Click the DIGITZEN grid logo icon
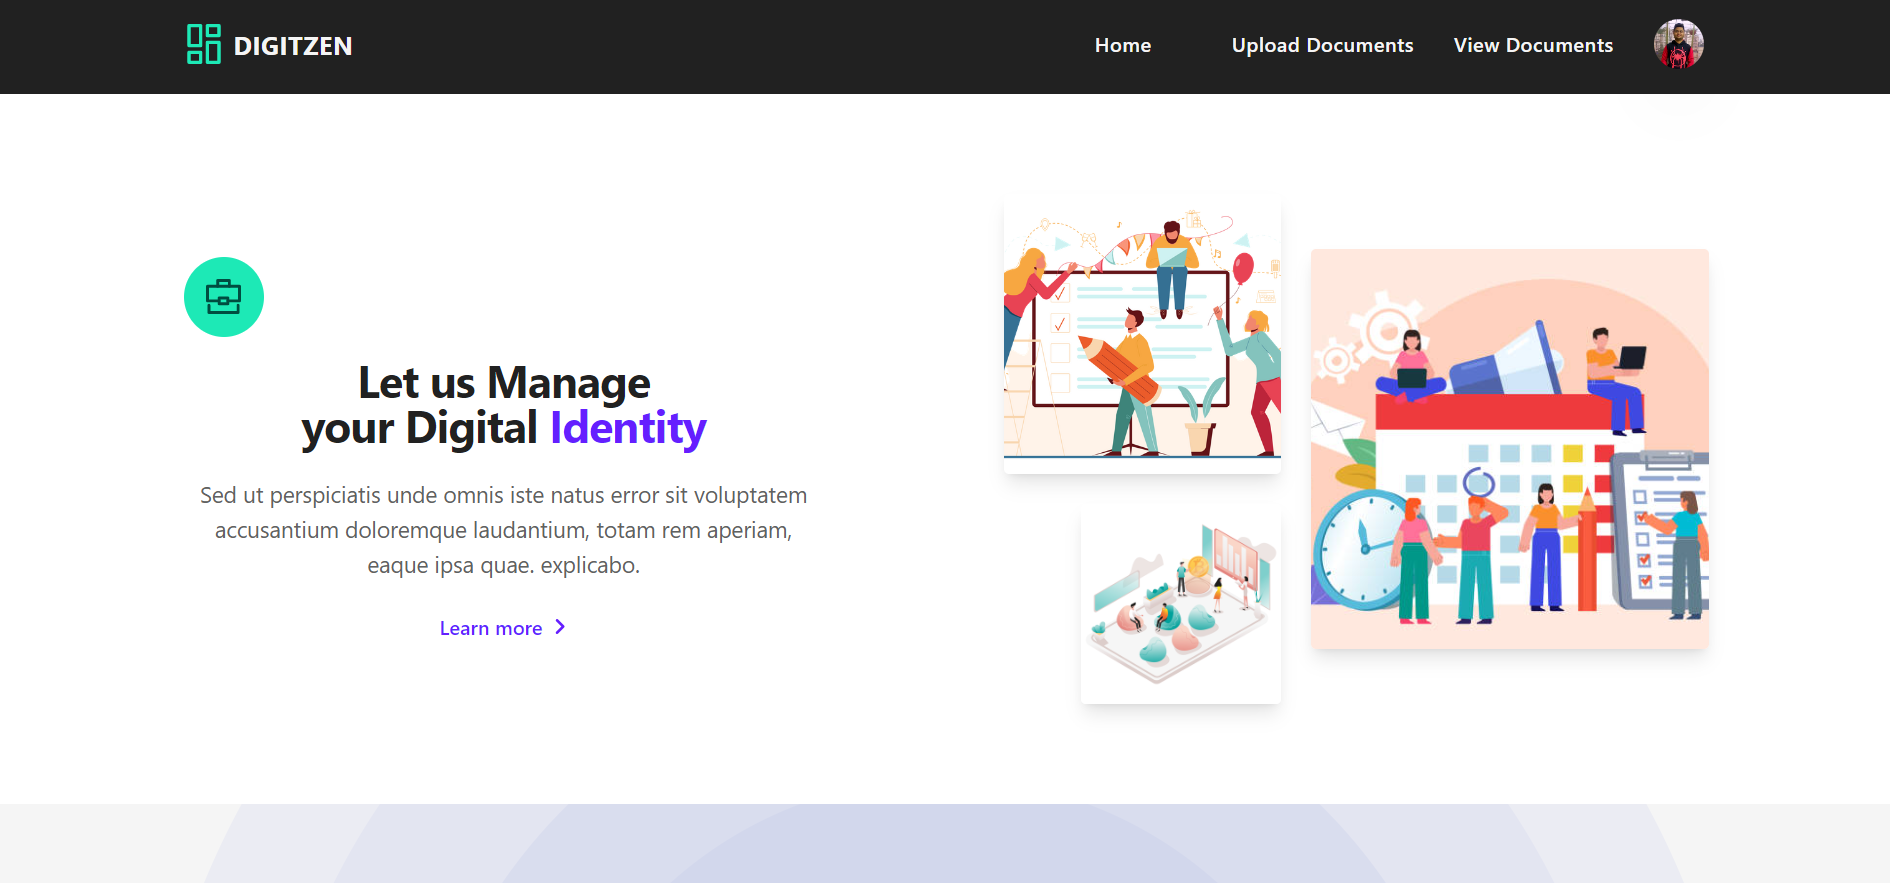Image resolution: width=1890 pixels, height=883 pixels. [x=204, y=45]
